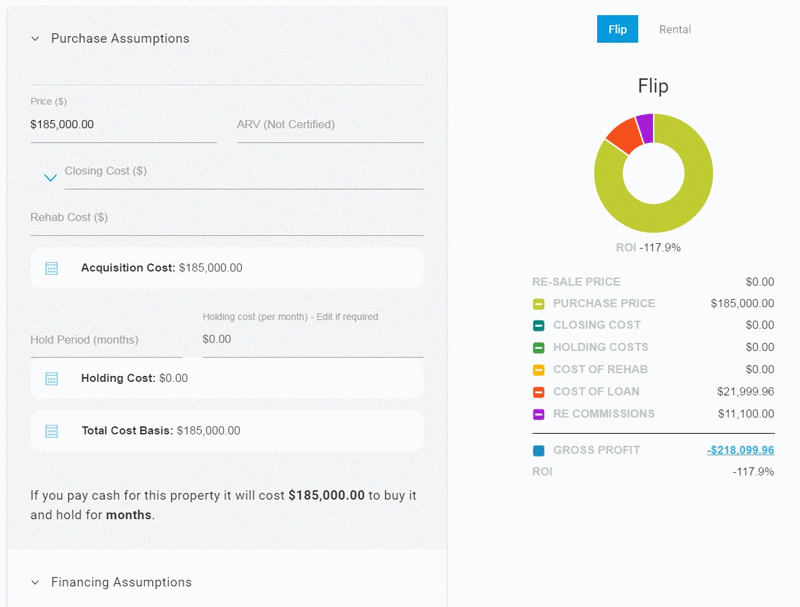Select the Flip tab
The image size is (800, 607).
tap(617, 29)
